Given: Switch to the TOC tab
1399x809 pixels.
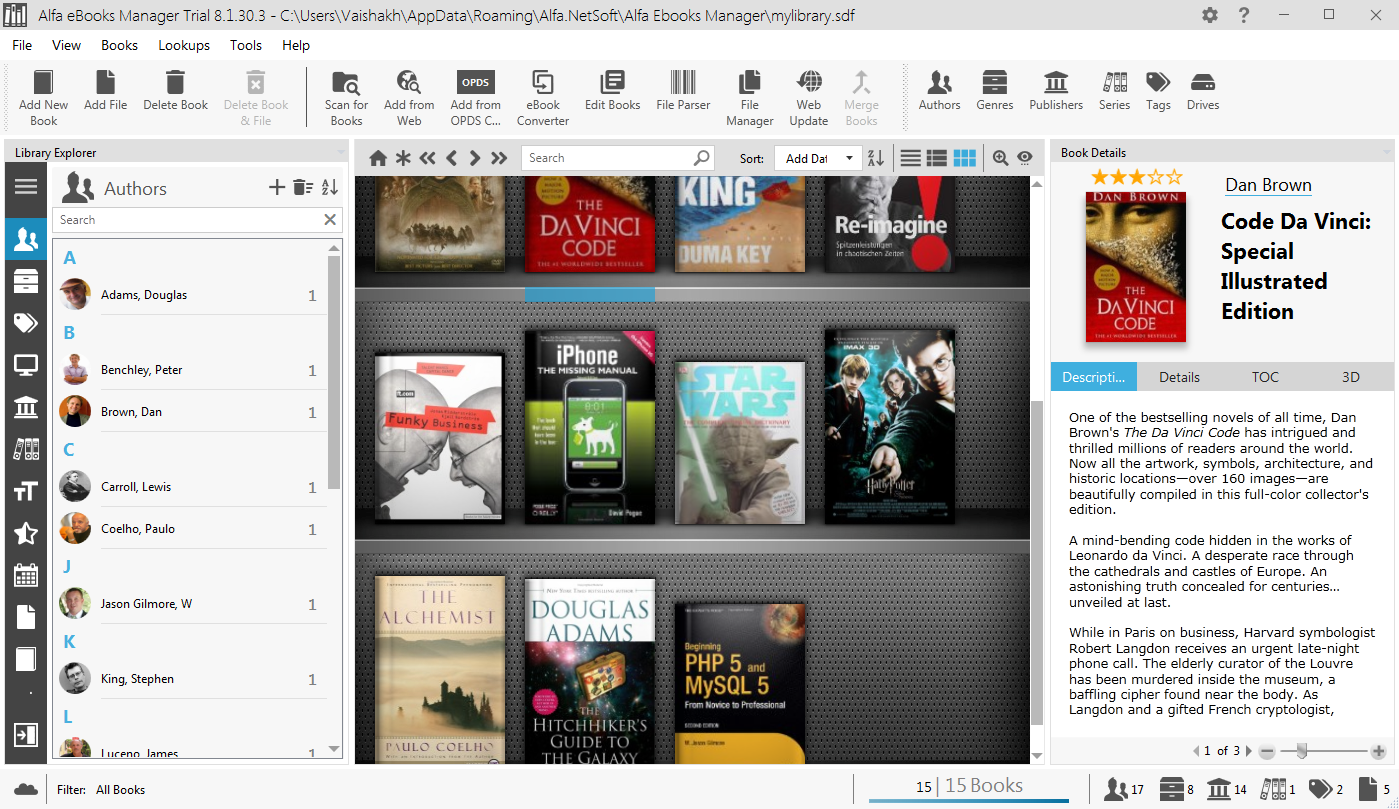Looking at the screenshot, I should [1265, 377].
